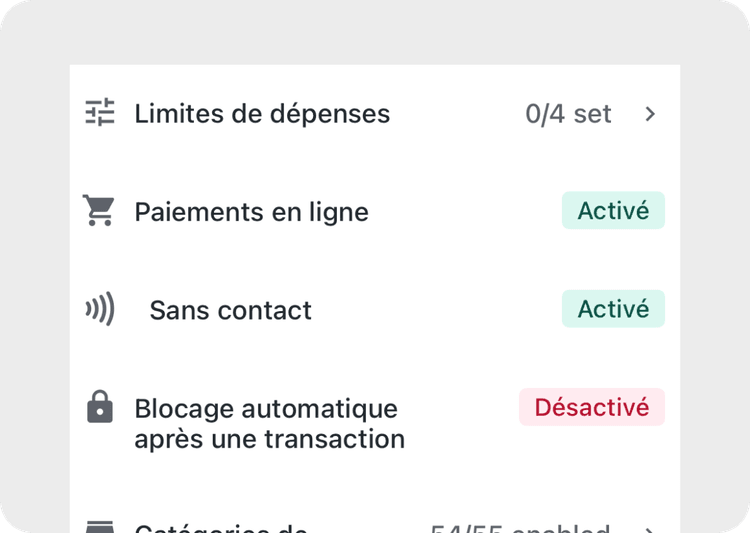Toggle the Activé badge for Paiements en ligne
The height and width of the screenshot is (533, 750).
point(613,211)
